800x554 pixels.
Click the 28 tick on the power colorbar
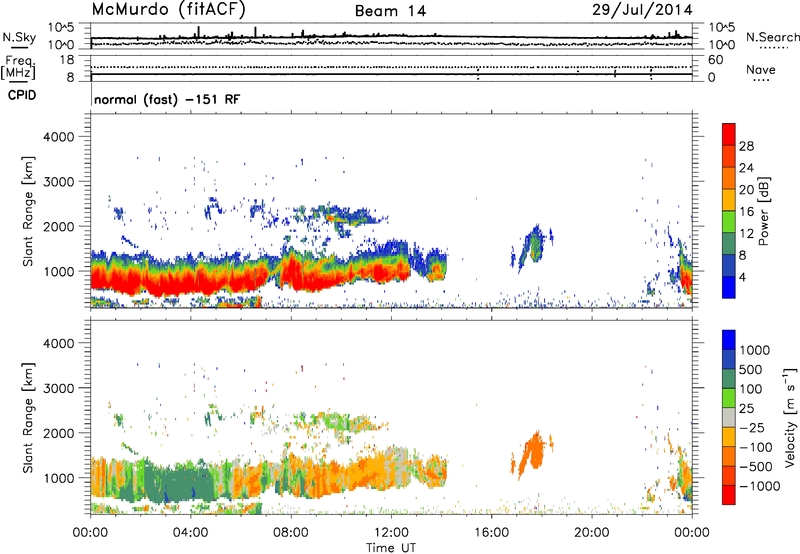click(746, 146)
